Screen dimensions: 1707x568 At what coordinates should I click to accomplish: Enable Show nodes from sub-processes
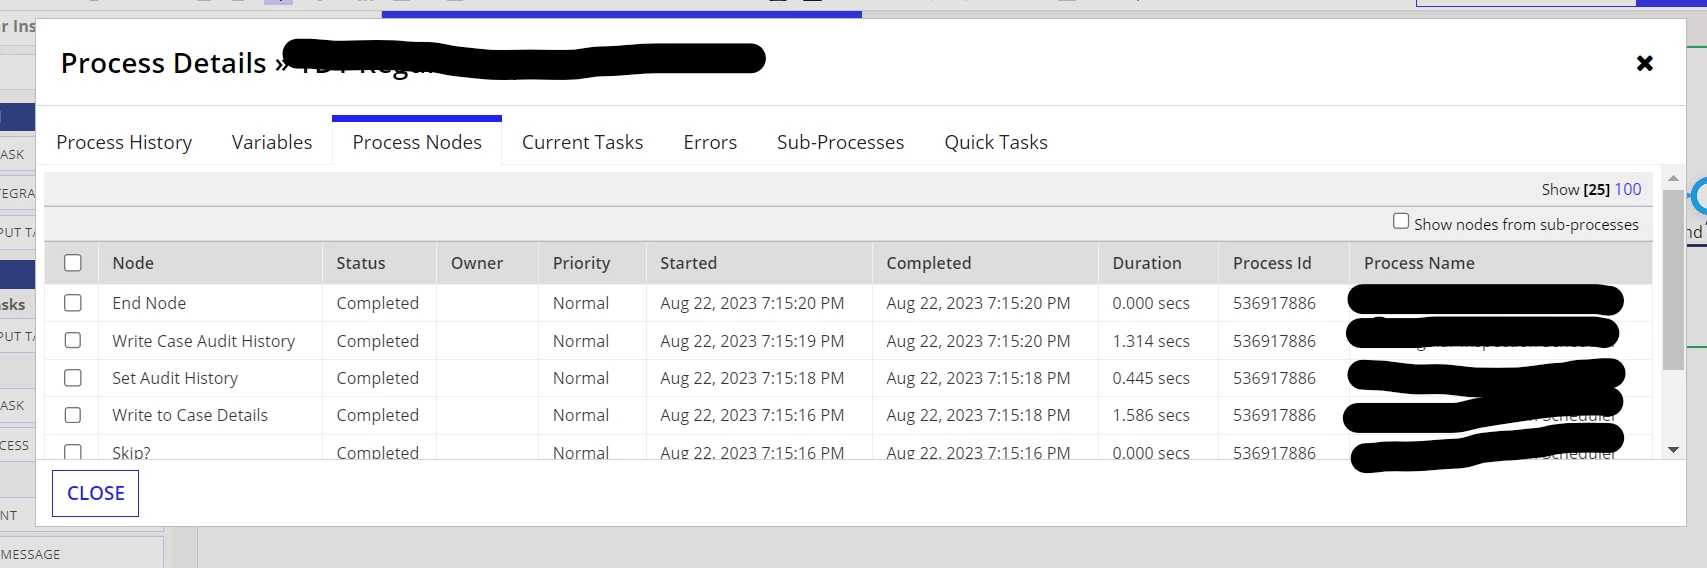1401,221
